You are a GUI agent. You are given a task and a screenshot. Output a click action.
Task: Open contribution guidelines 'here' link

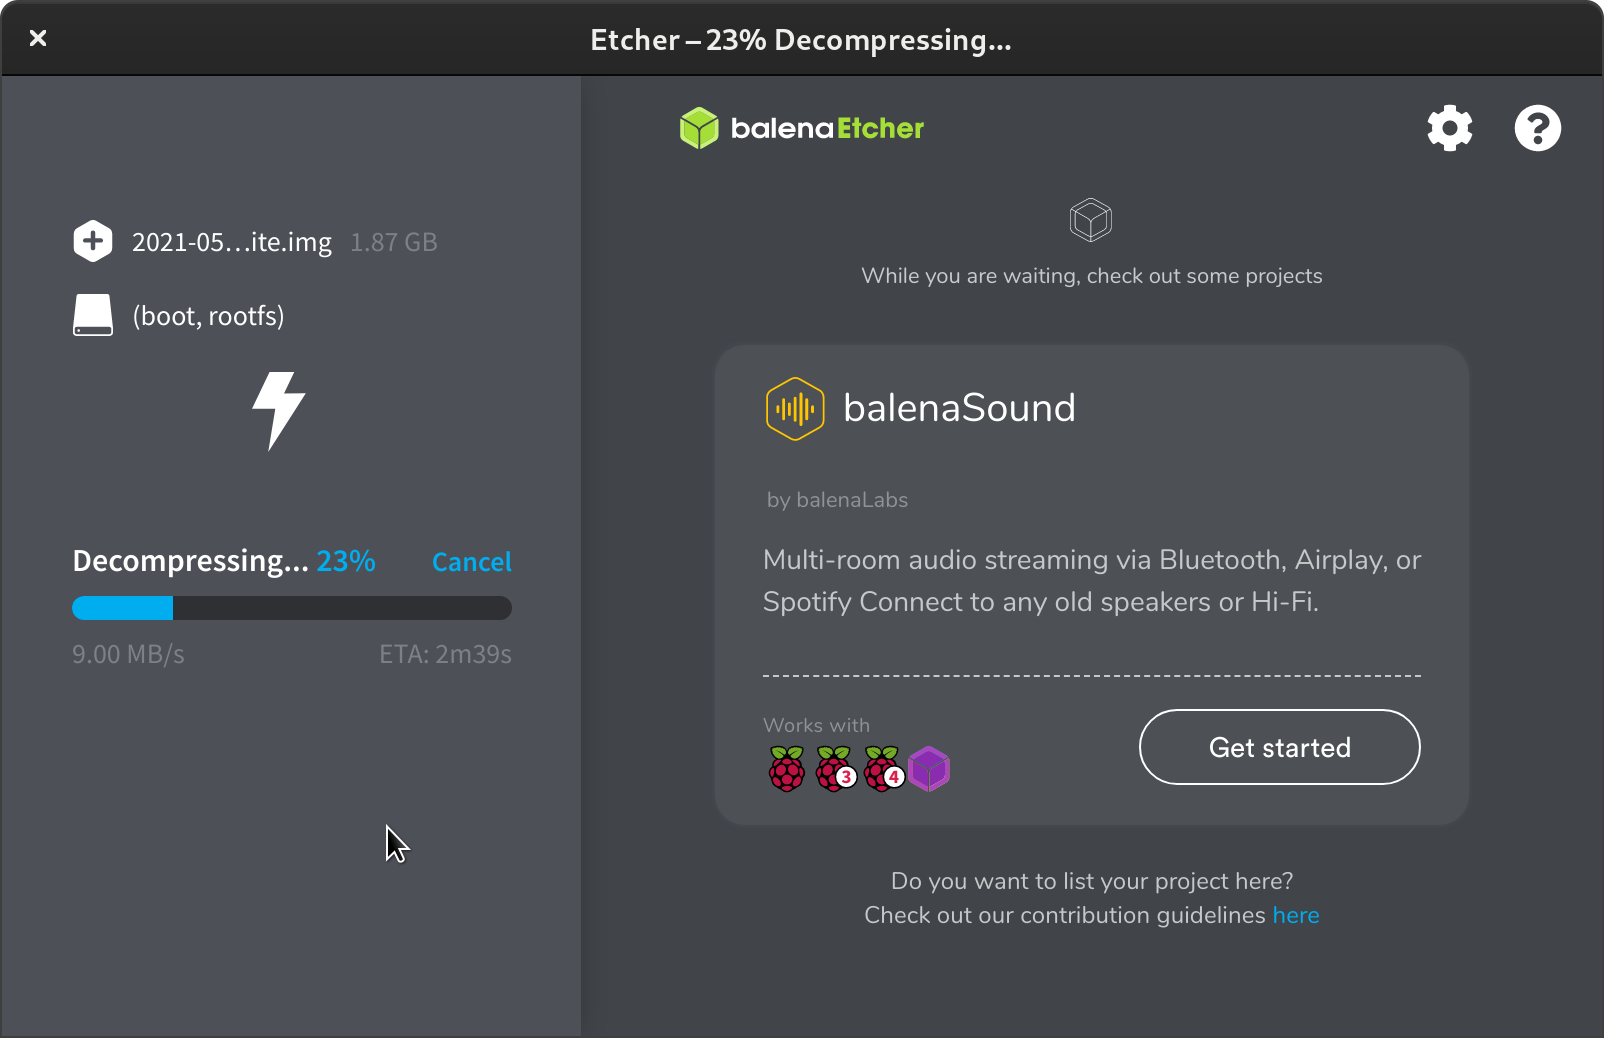[1296, 915]
